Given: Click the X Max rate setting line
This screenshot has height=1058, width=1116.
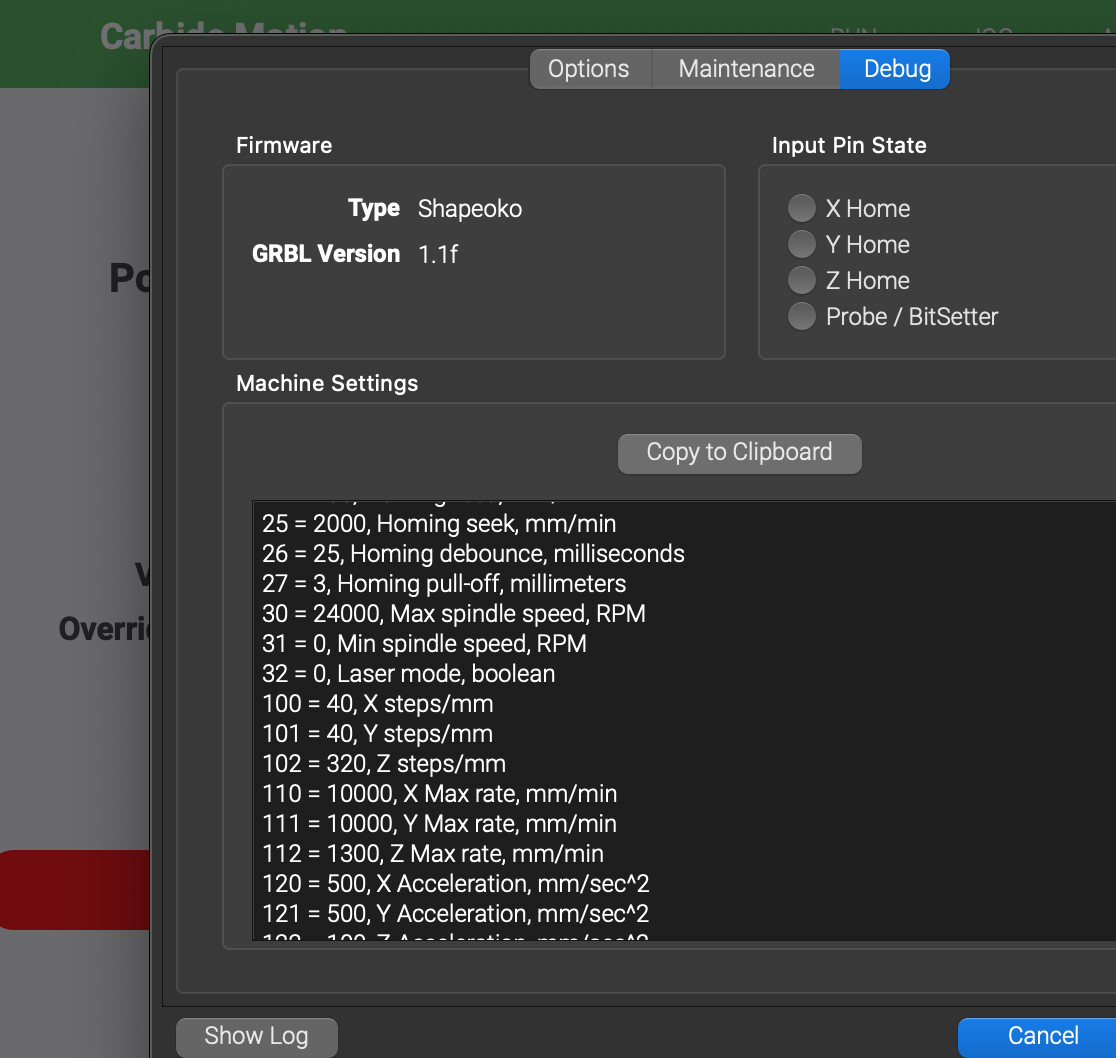Looking at the screenshot, I should 439,794.
